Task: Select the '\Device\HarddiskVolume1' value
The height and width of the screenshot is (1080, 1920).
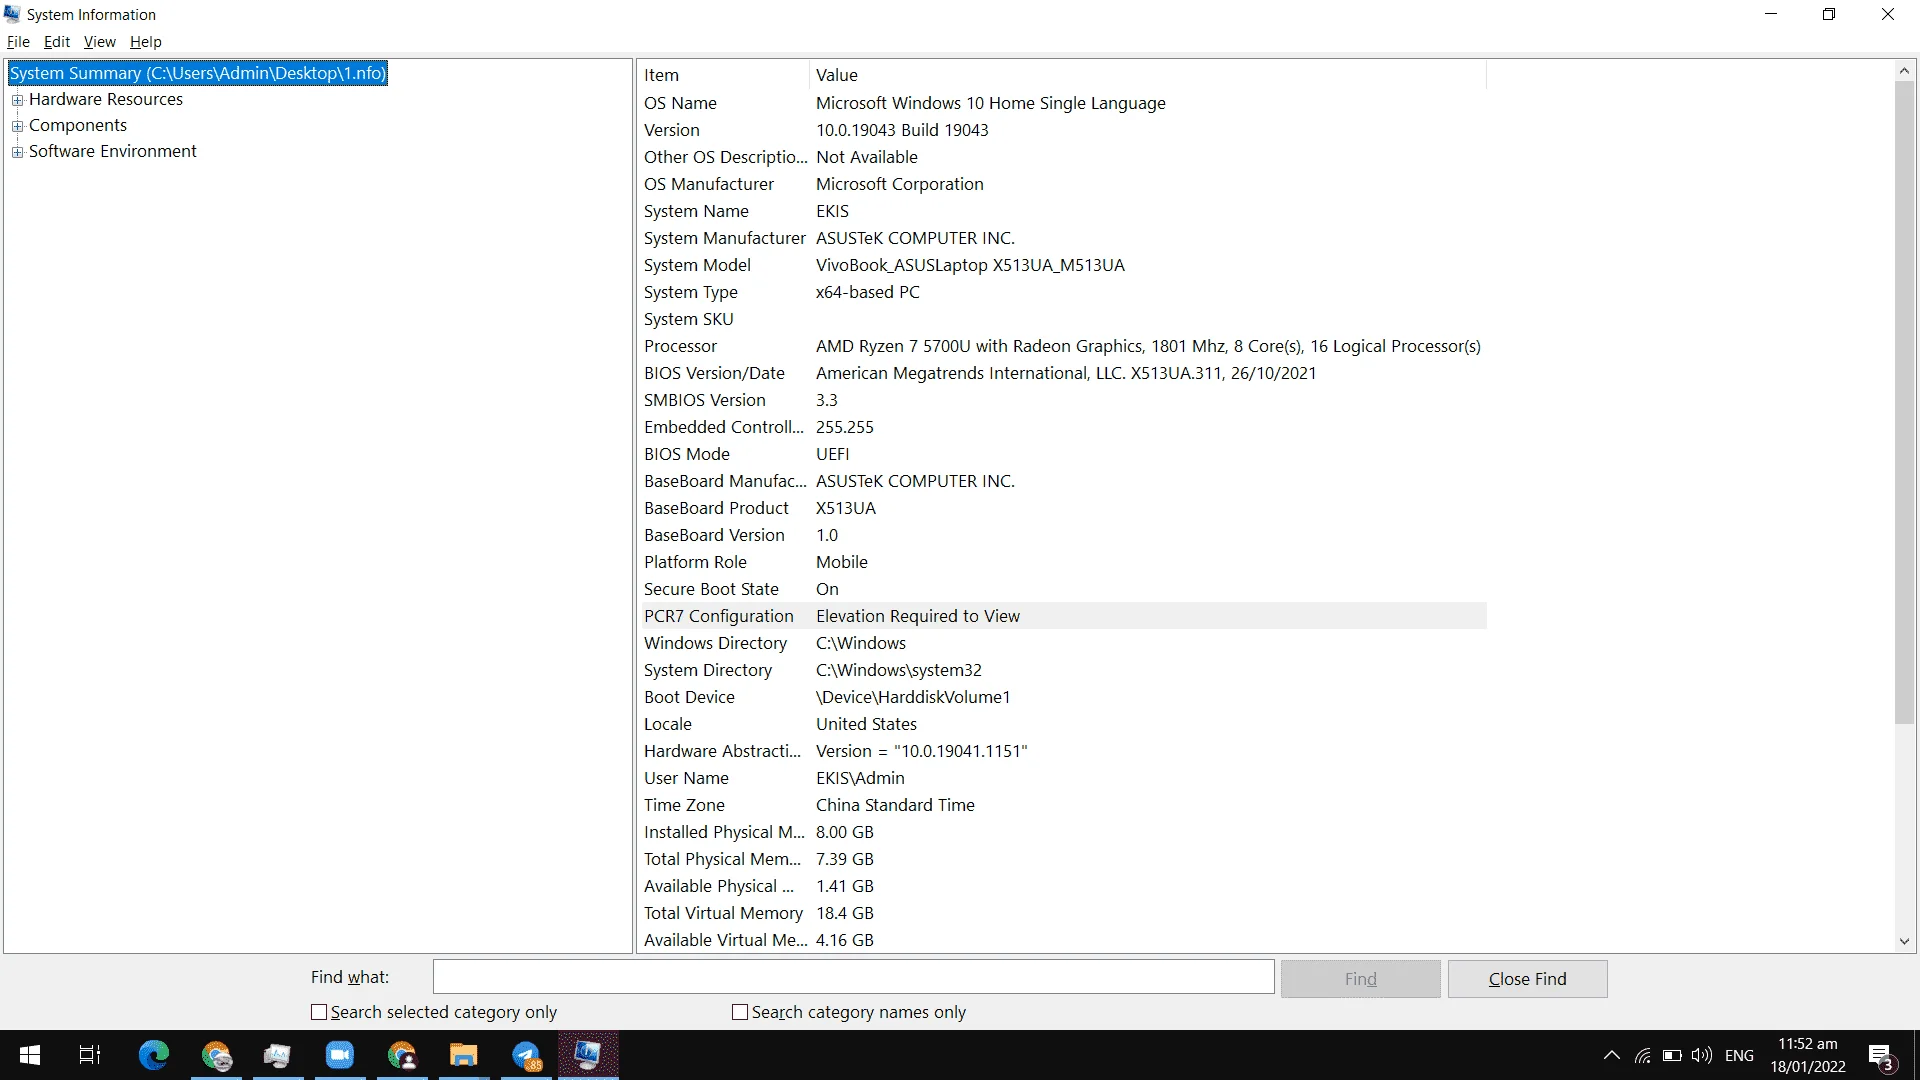Action: 913,697
